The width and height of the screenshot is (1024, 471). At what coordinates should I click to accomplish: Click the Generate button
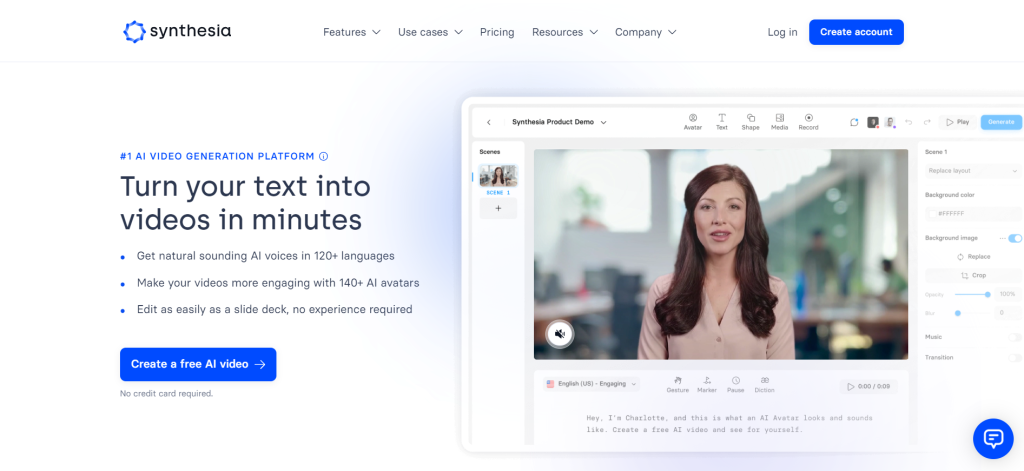pos(1001,122)
